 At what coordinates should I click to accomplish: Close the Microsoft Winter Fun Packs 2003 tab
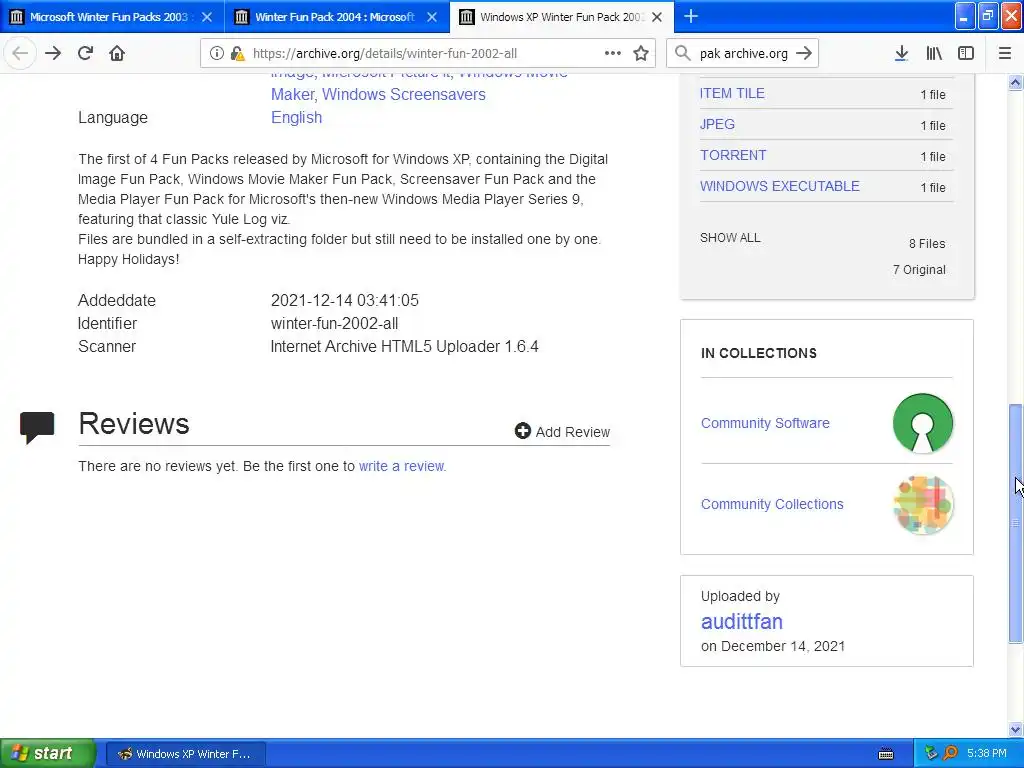[x=207, y=17]
